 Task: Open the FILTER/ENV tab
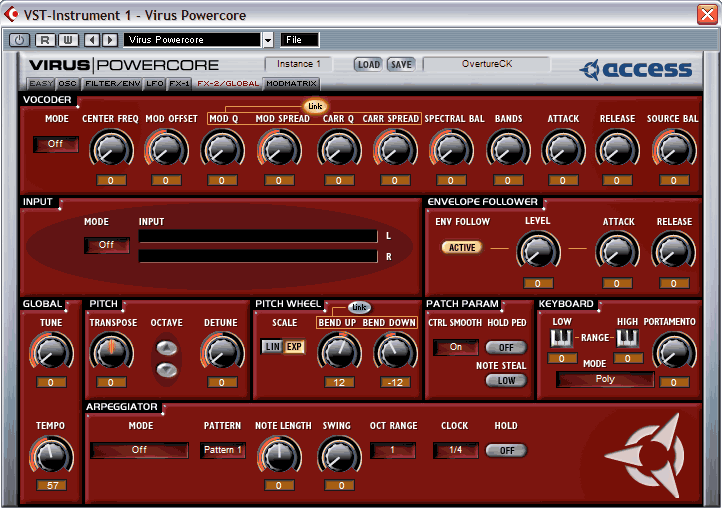click(112, 84)
